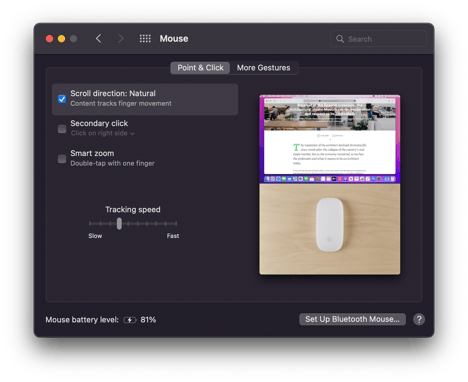This screenshot has width=468, height=382.
Task: Click Set Up Bluetooth Mouse button
Action: [x=352, y=319]
